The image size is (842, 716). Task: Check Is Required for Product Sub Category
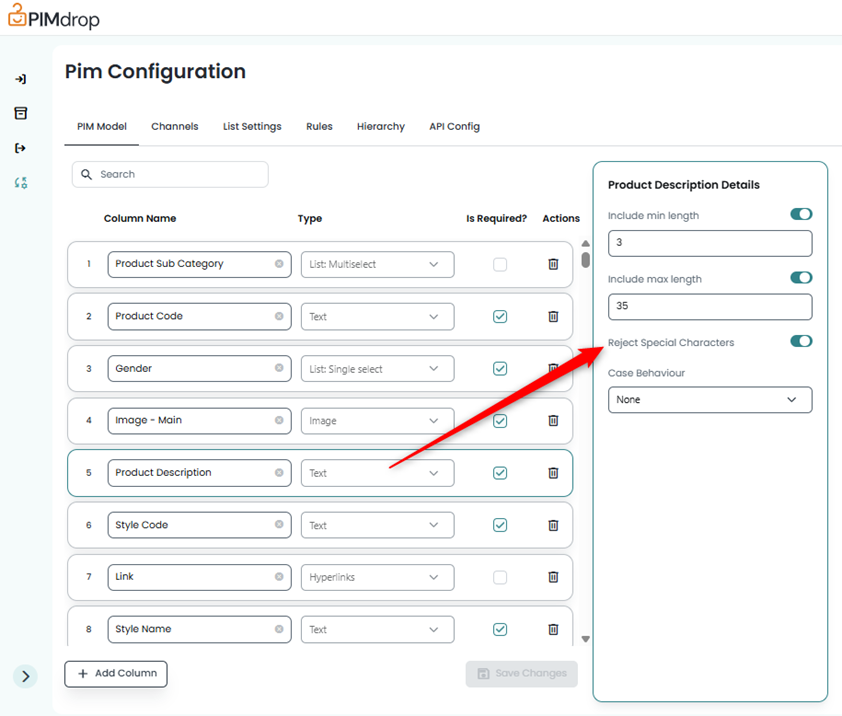[500, 265]
